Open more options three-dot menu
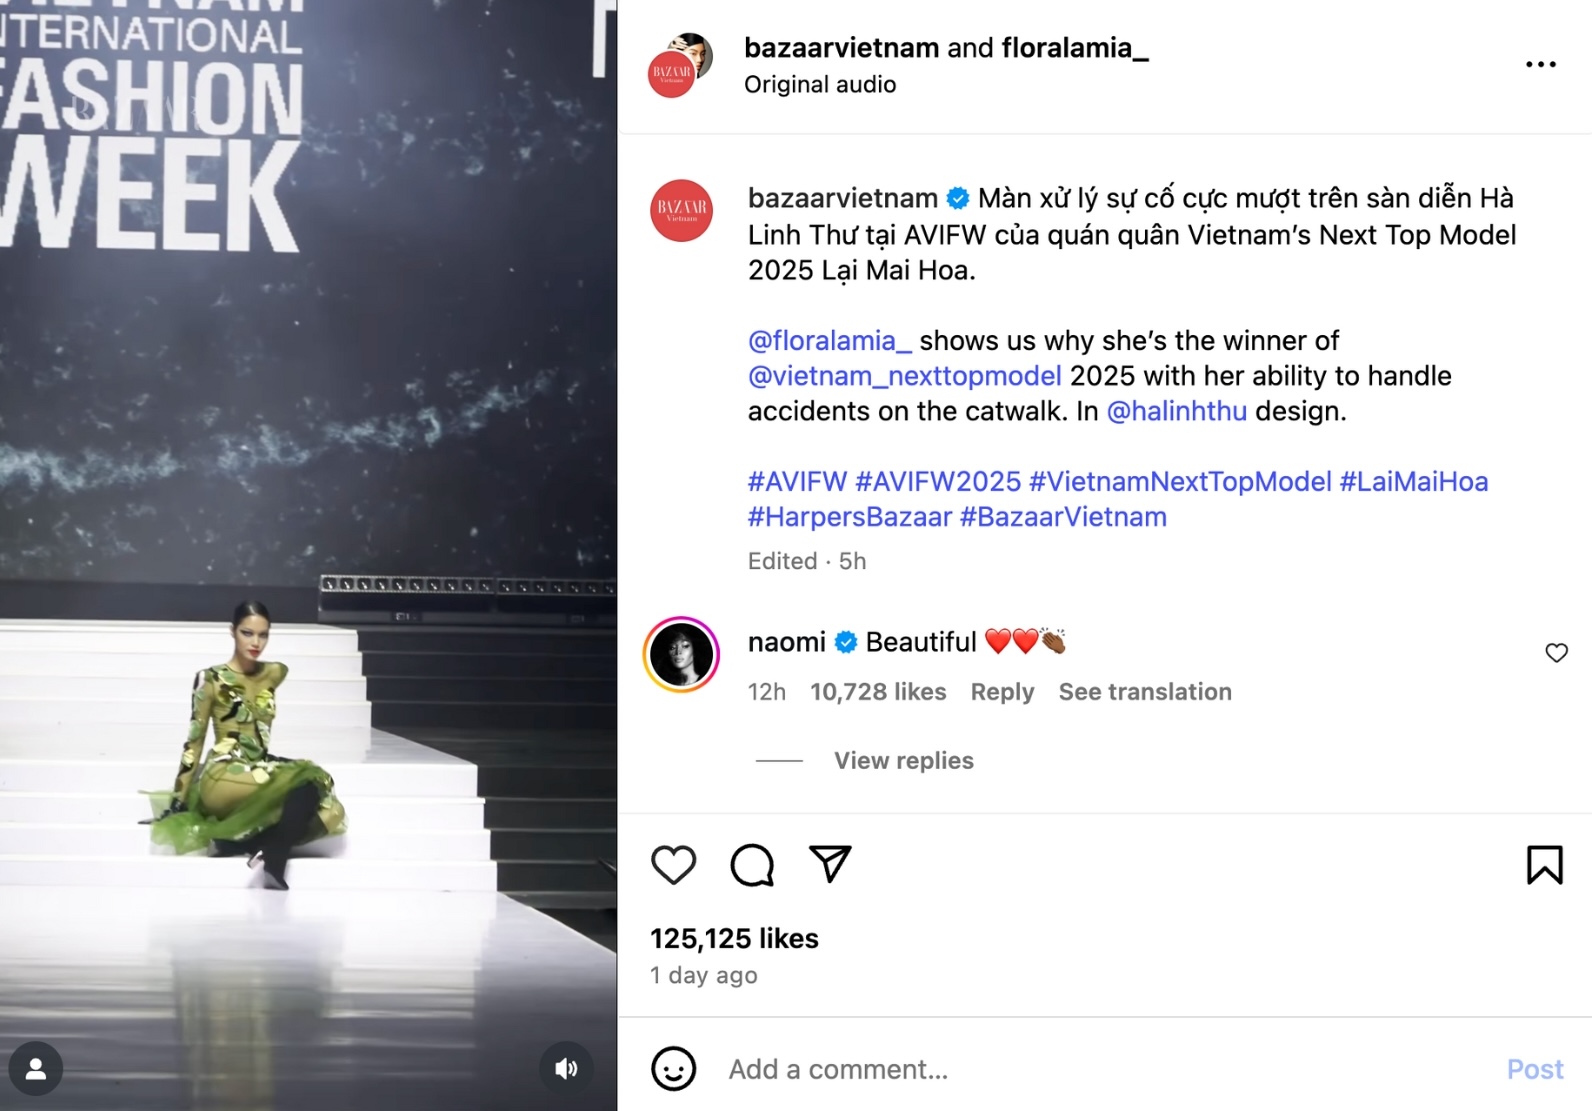The width and height of the screenshot is (1592, 1111). 1540,64
